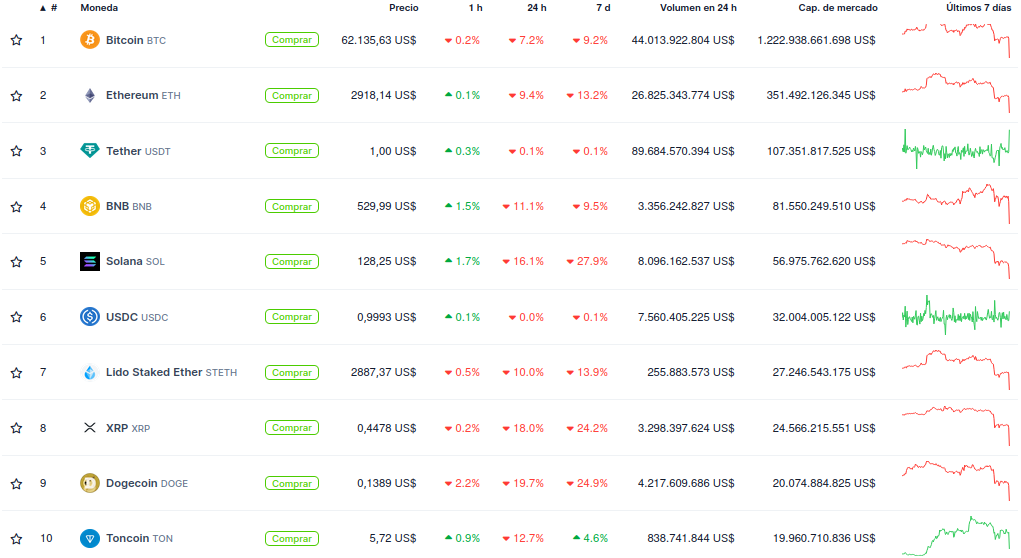Click Comprar button for Tether
Image resolution: width=1021 pixels, height=558 pixels.
coord(292,150)
